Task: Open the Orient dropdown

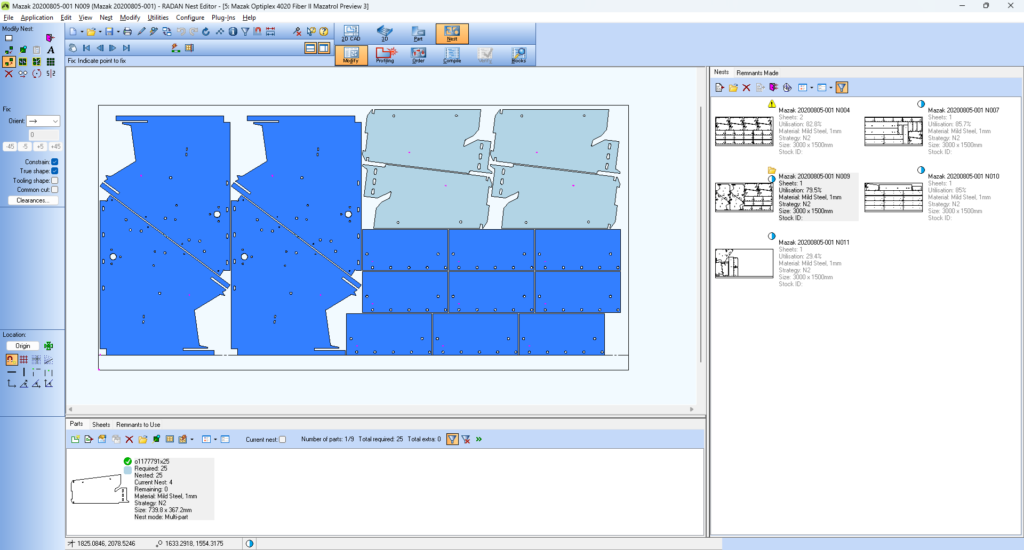Action: coord(43,121)
